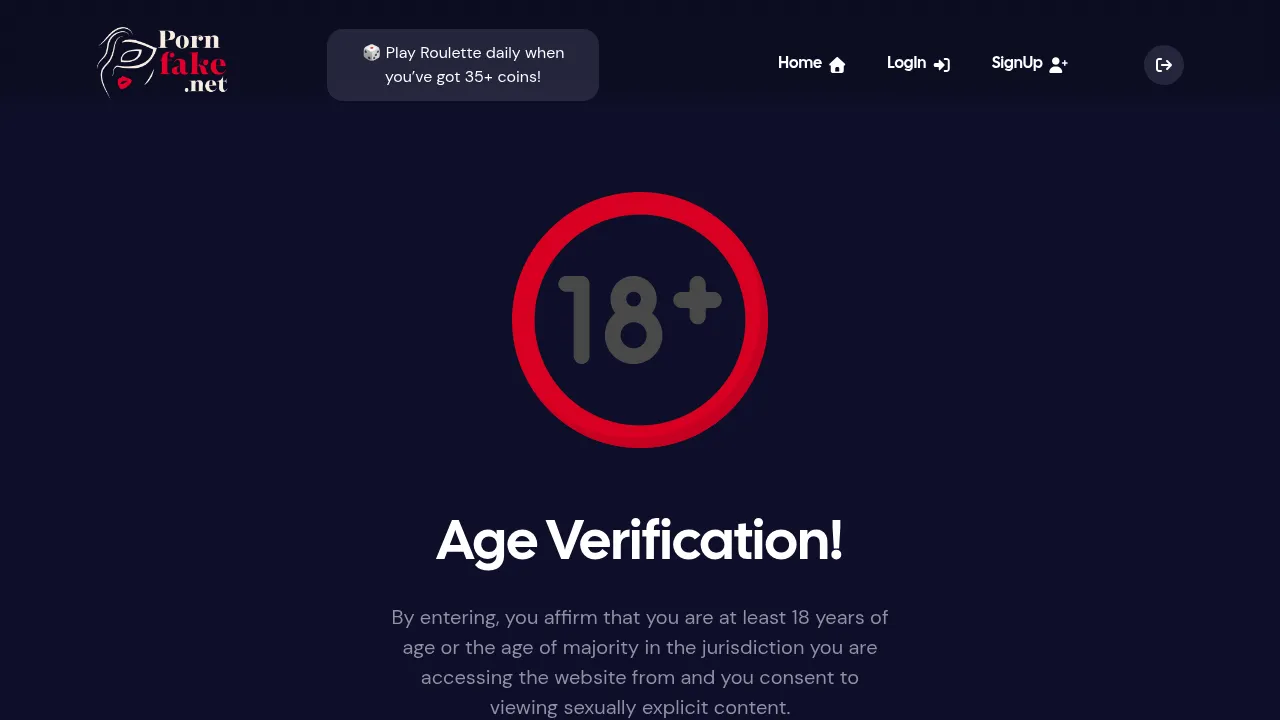Viewport: 1280px width, 720px height.
Task: Click "viewing sexually explicit content" line
Action: [x=640, y=707]
